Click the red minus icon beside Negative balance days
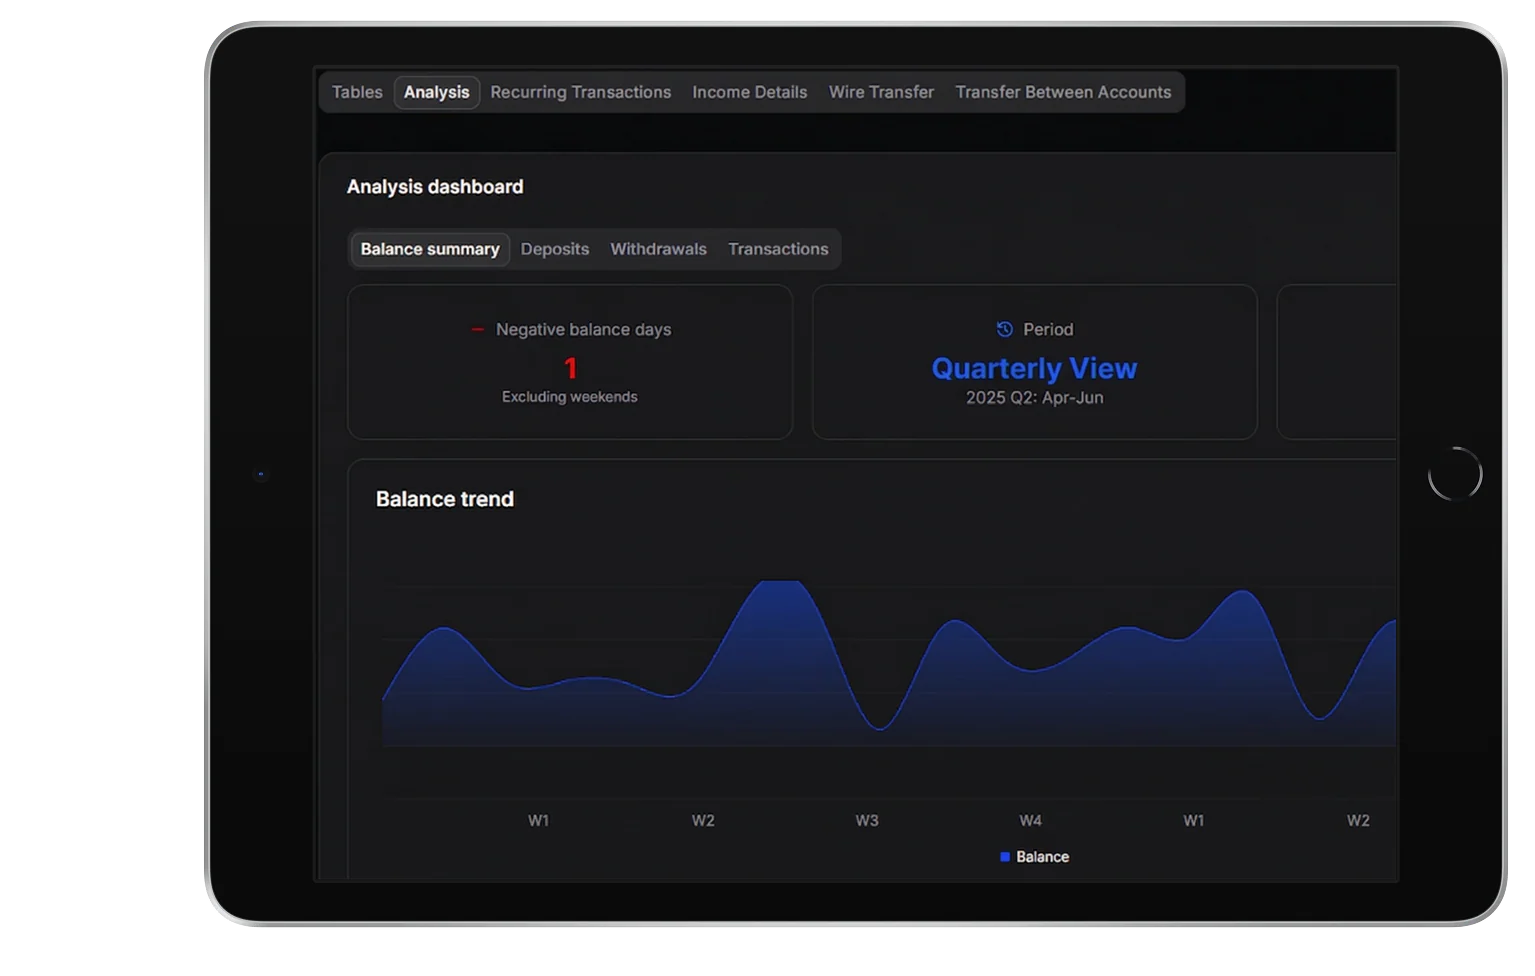The image size is (1535, 976). 478,329
